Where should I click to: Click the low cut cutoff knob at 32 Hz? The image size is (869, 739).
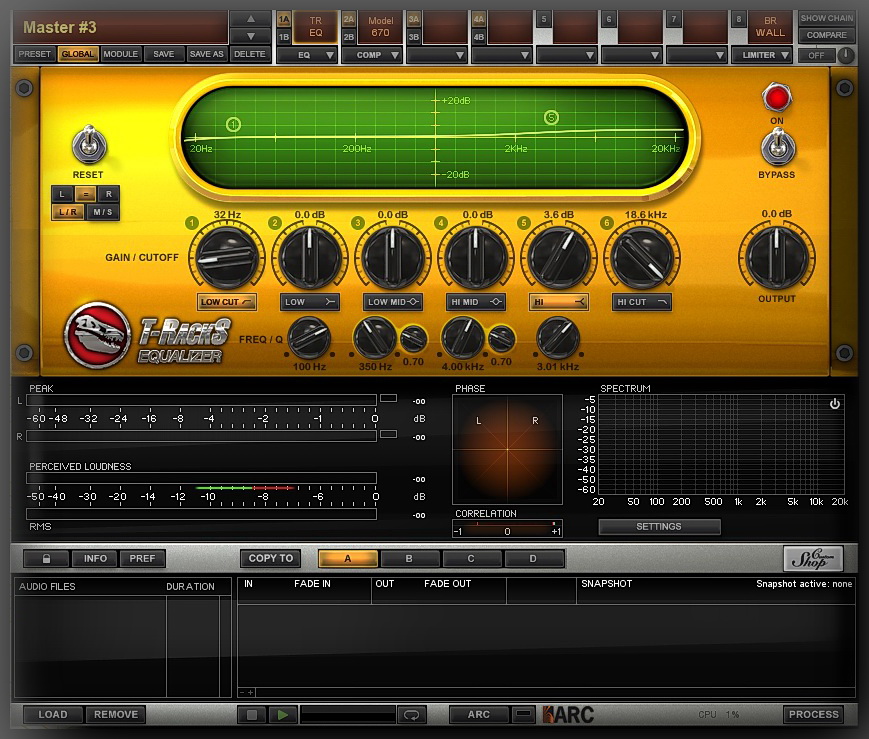coord(227,258)
